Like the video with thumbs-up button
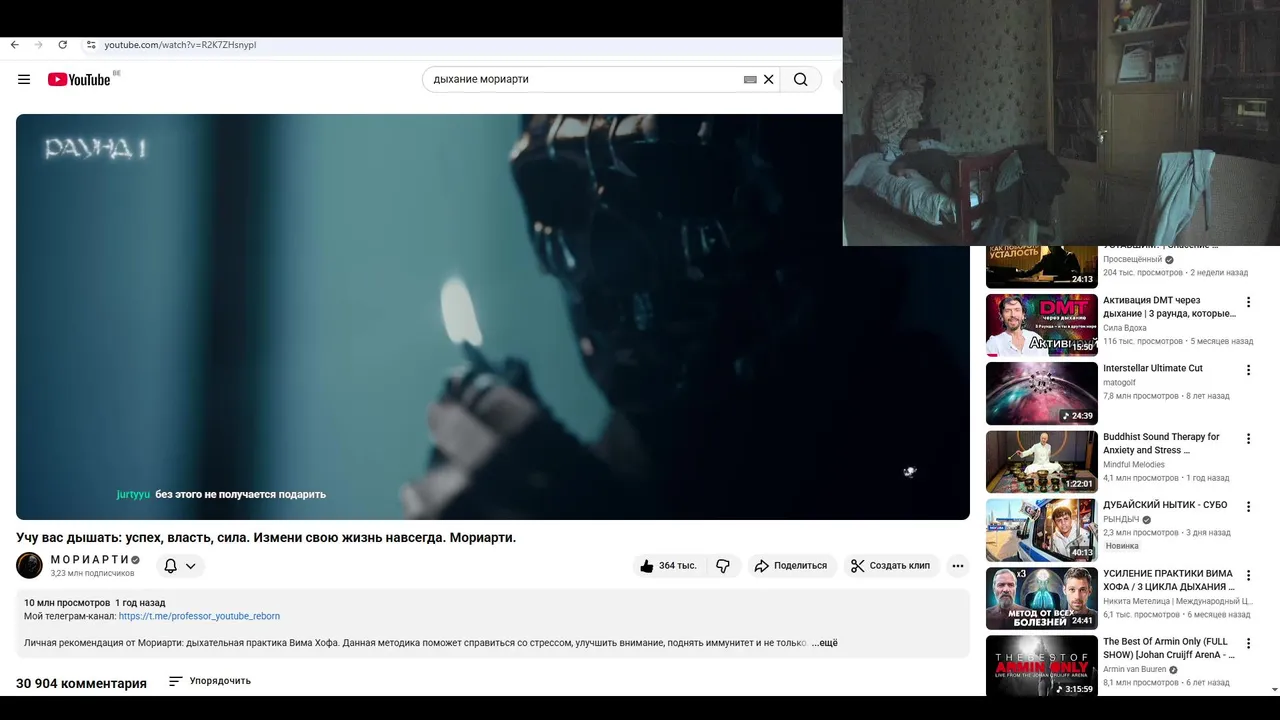Image resolution: width=1280 pixels, height=720 pixels. pyautogui.click(x=668, y=566)
